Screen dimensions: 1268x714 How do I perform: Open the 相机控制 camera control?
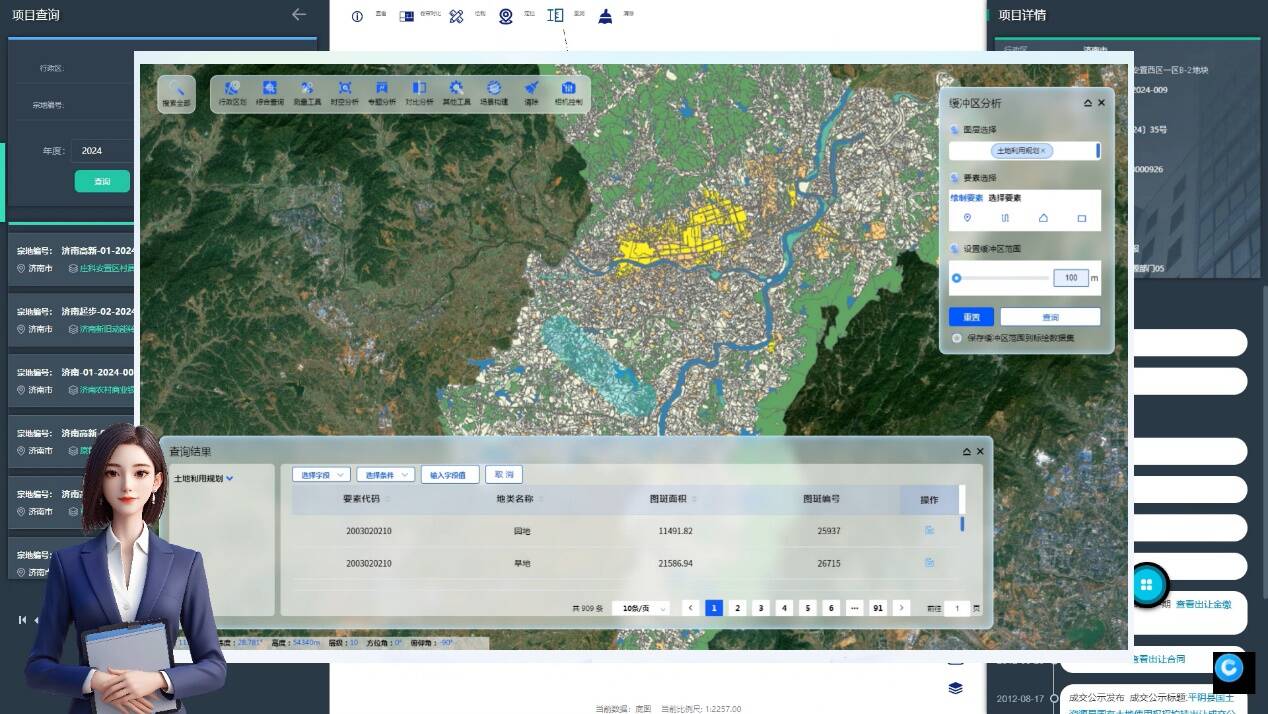568,92
